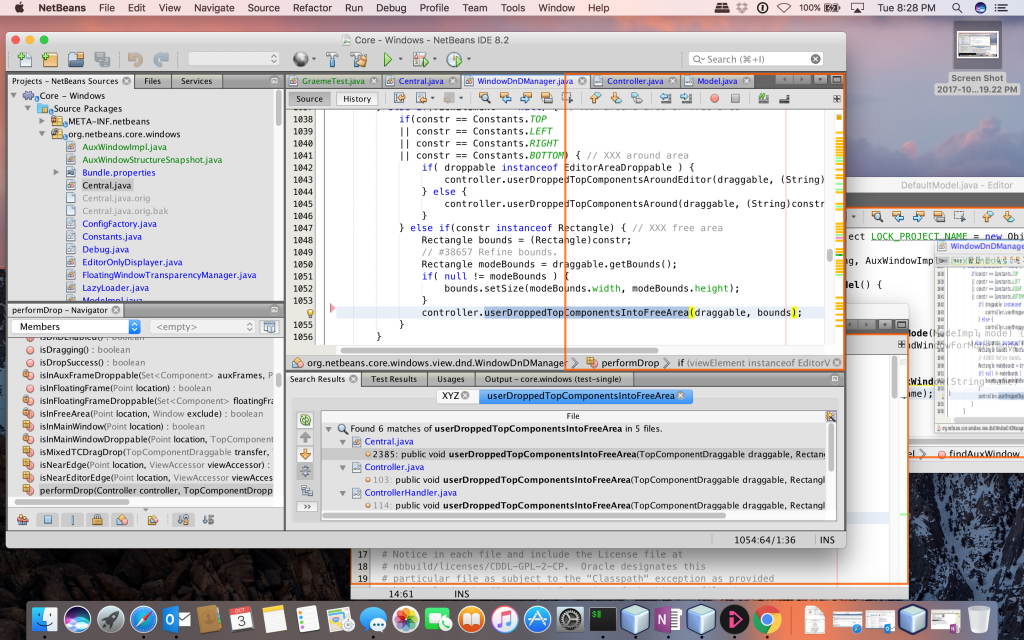Open the Refactor menu
This screenshot has height=640, width=1024.
click(x=312, y=8)
